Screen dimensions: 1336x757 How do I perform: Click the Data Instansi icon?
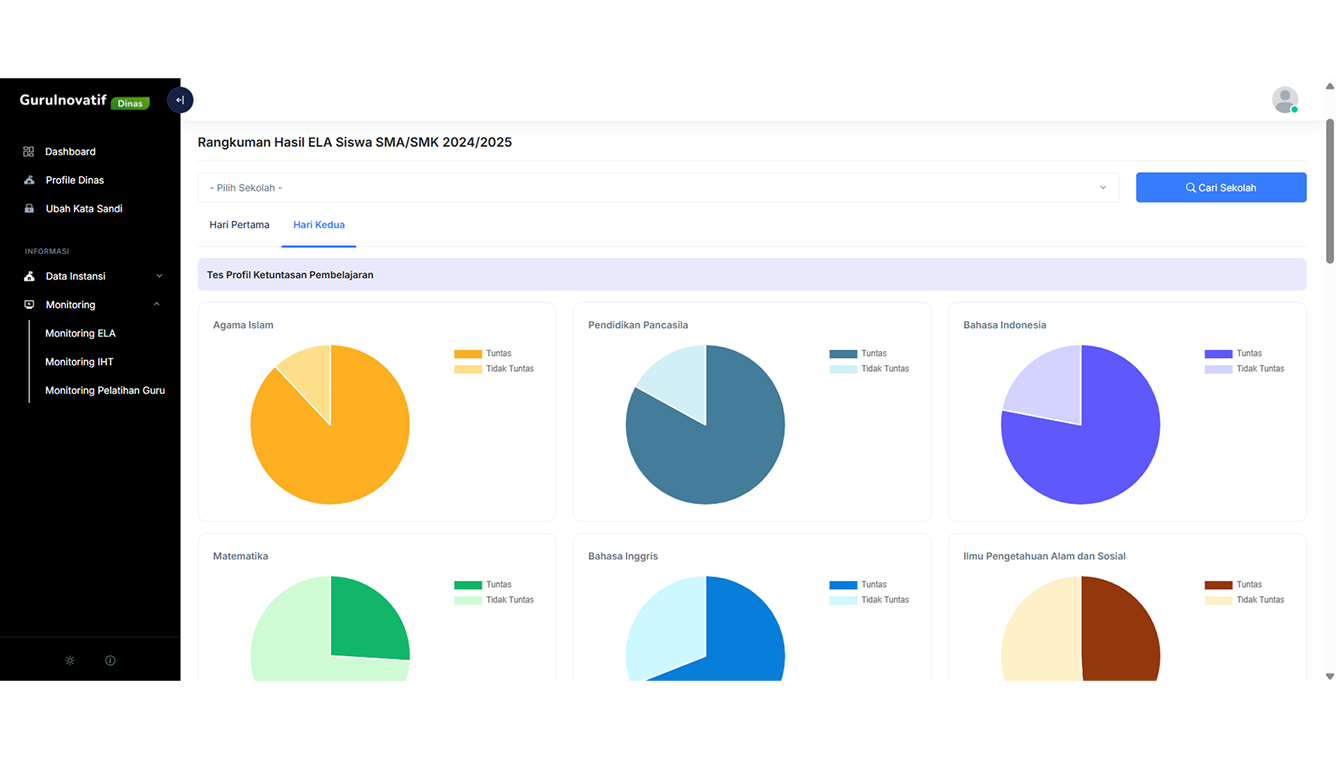coord(29,276)
